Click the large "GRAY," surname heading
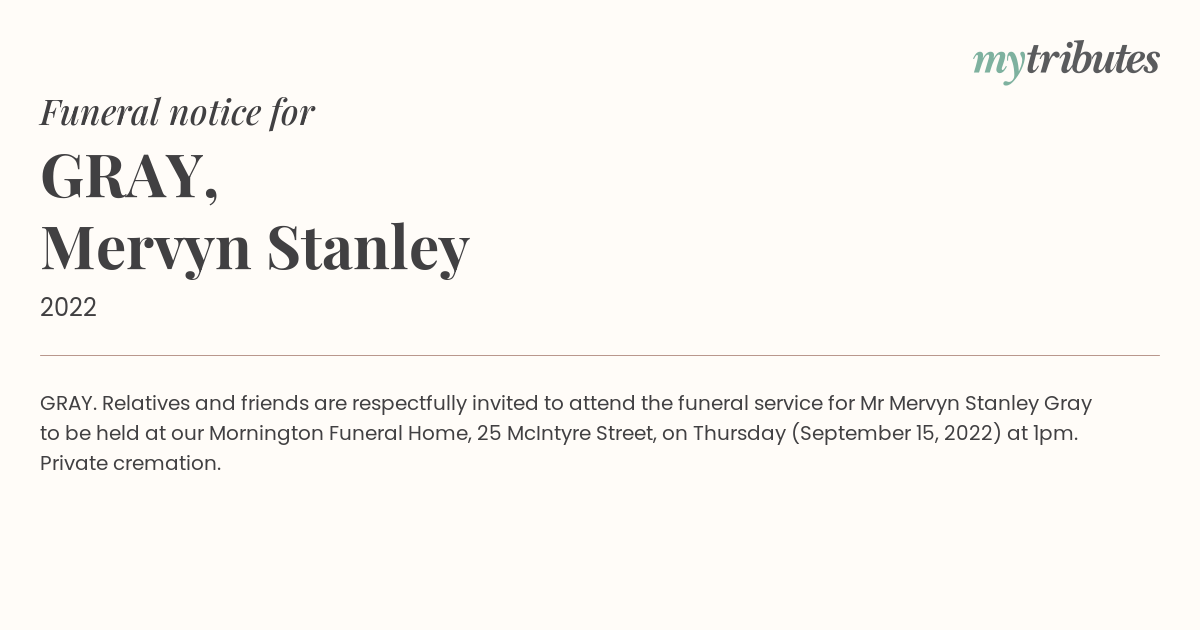 pyautogui.click(x=129, y=176)
